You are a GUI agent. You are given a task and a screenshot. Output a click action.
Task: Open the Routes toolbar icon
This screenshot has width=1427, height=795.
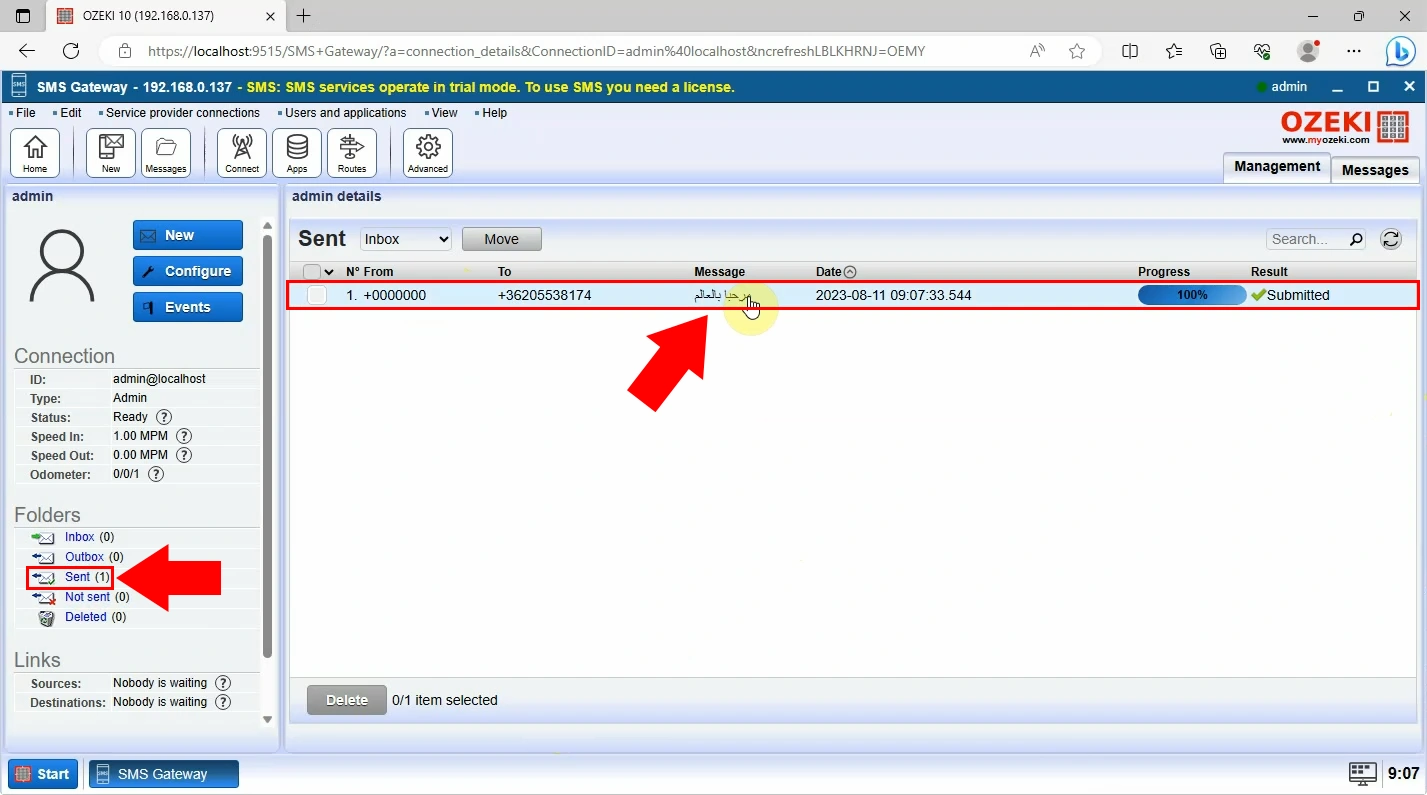coord(352,153)
